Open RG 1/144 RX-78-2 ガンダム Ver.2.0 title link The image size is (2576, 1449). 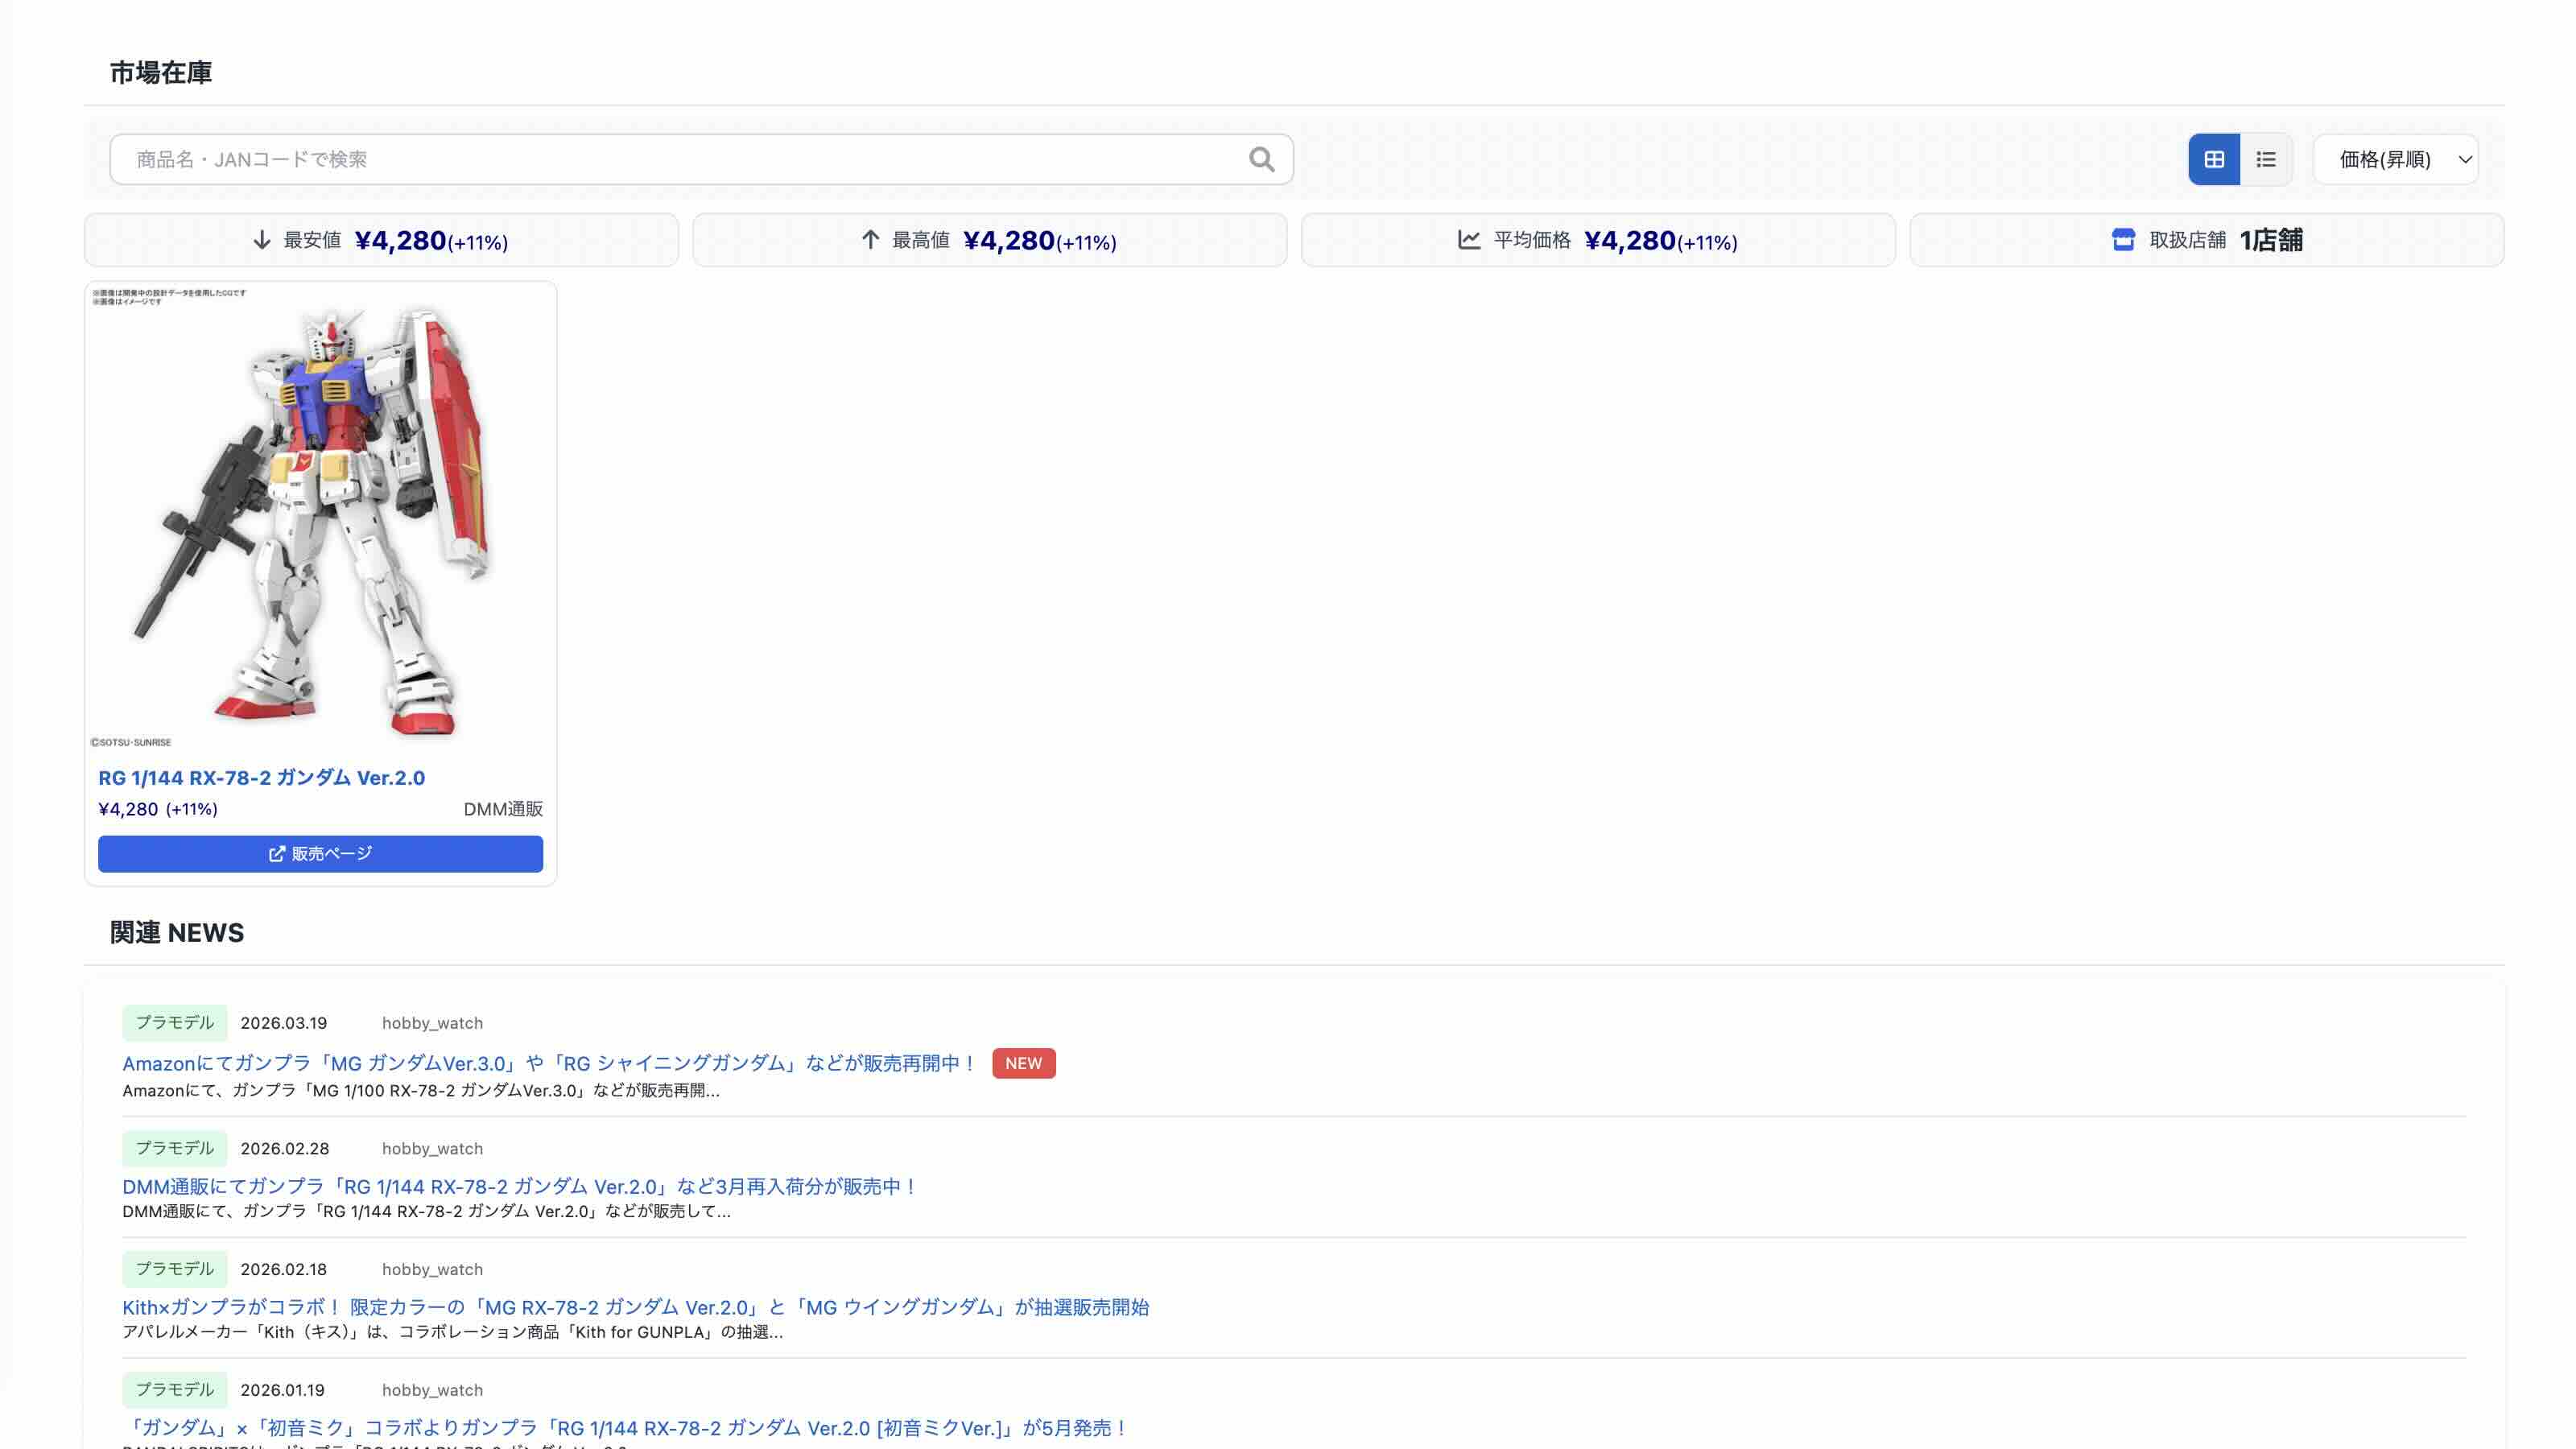pos(261,778)
